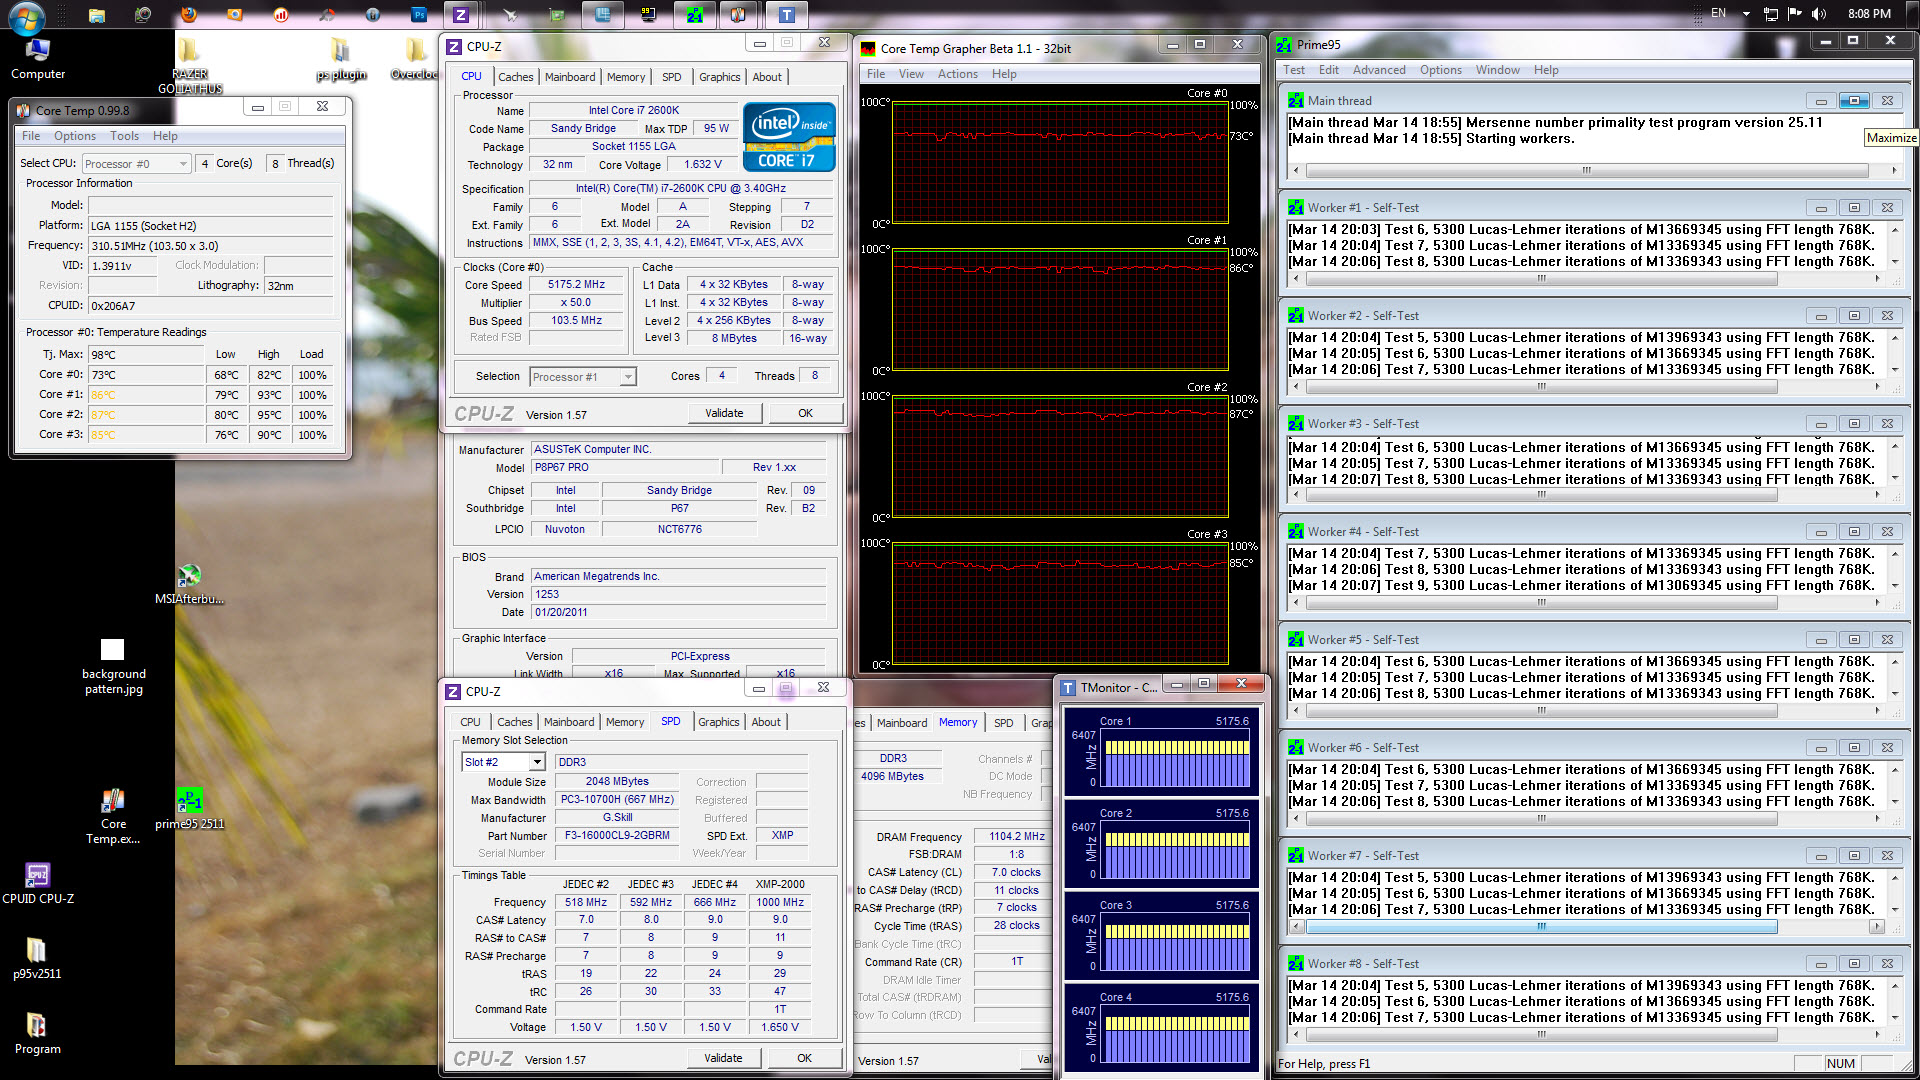Click the Prime95 taskbar icon
Screen dimensions: 1920x1080
tap(694, 14)
